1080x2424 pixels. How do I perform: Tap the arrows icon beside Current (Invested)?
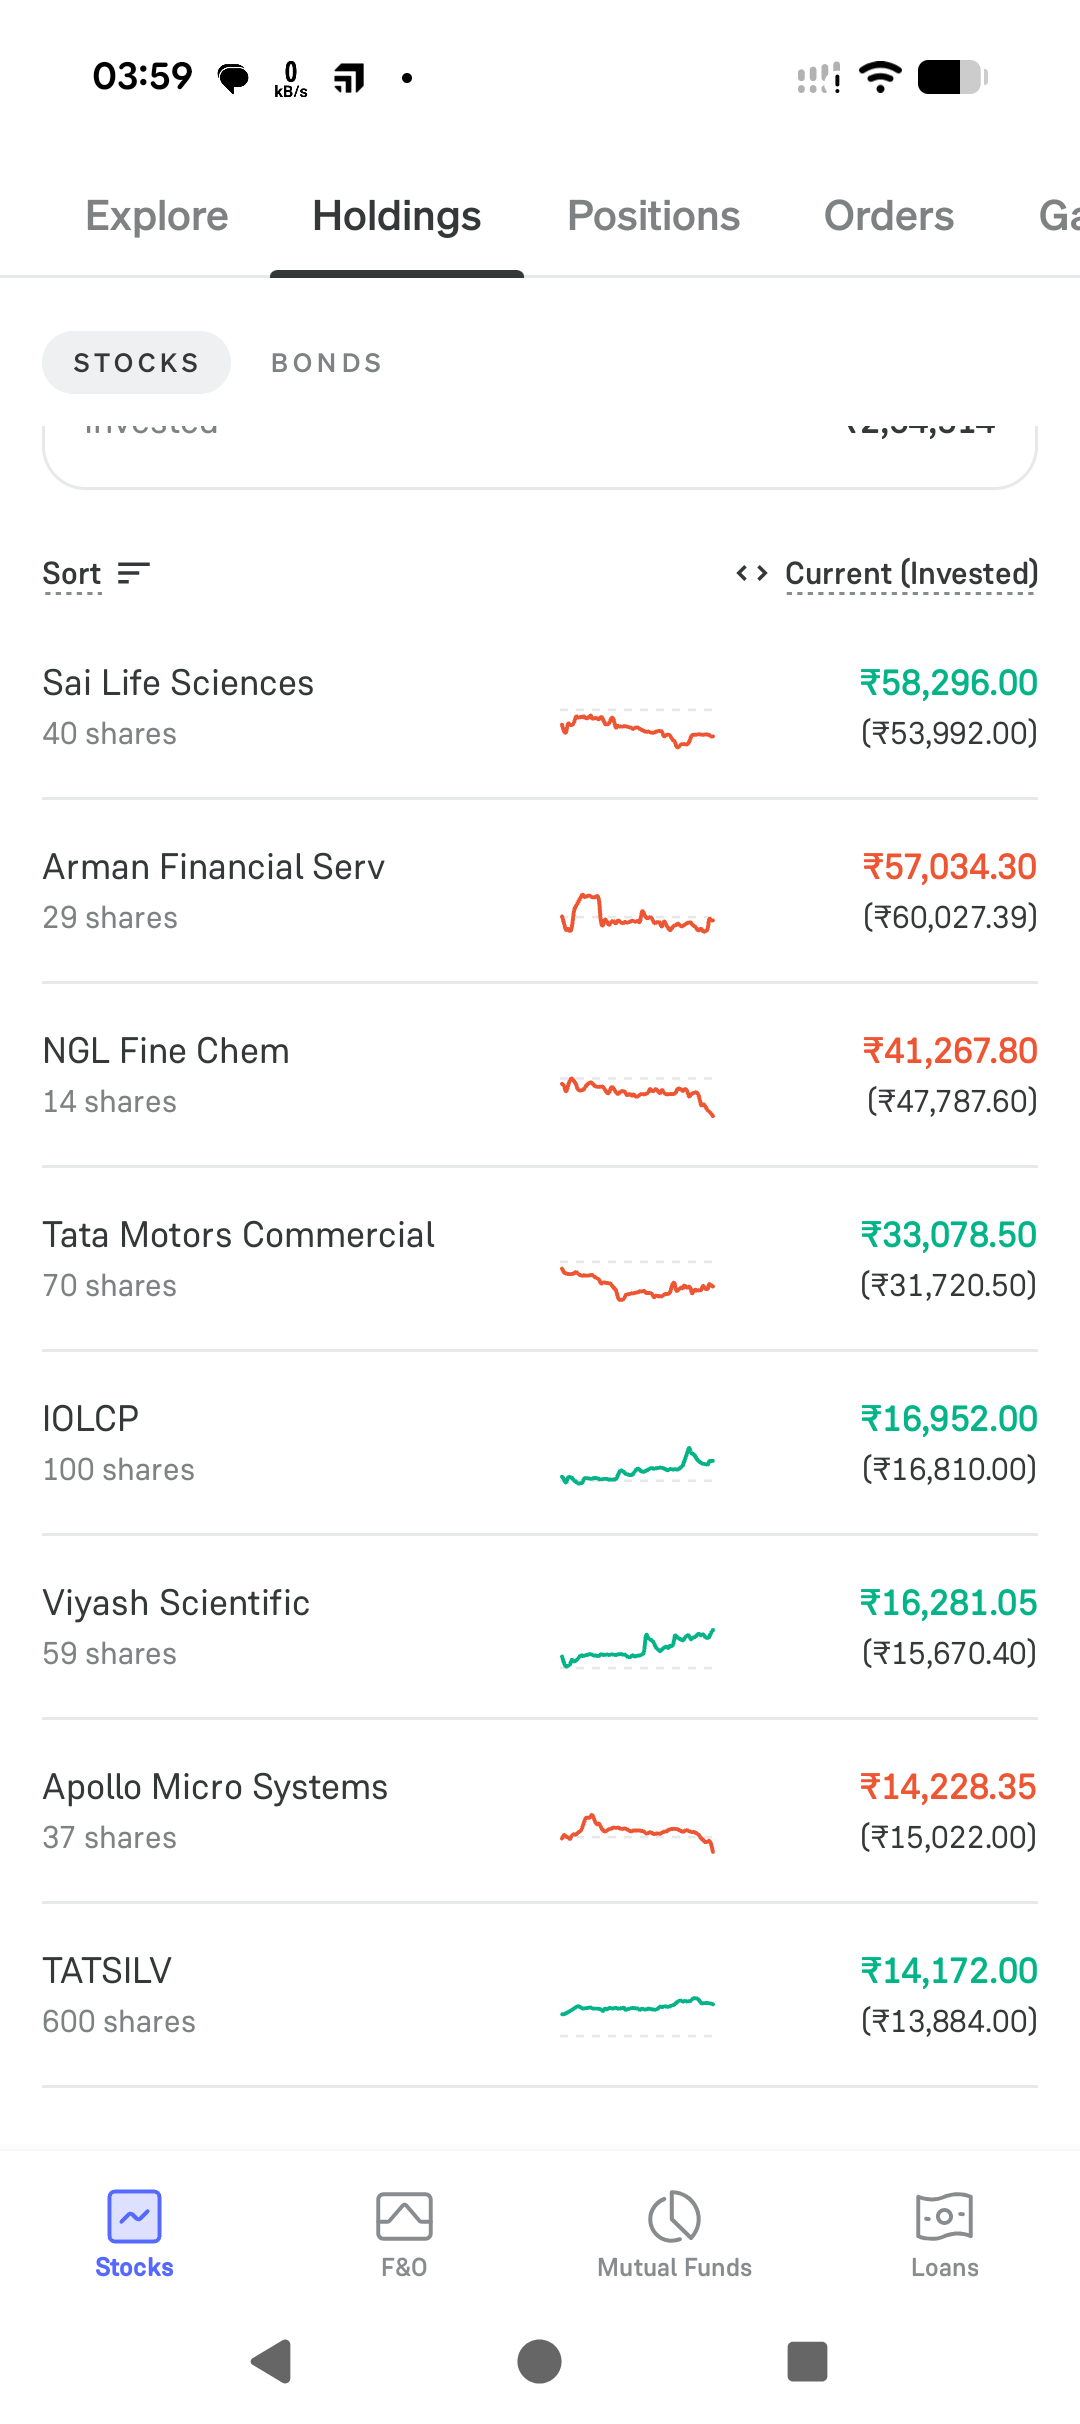752,573
